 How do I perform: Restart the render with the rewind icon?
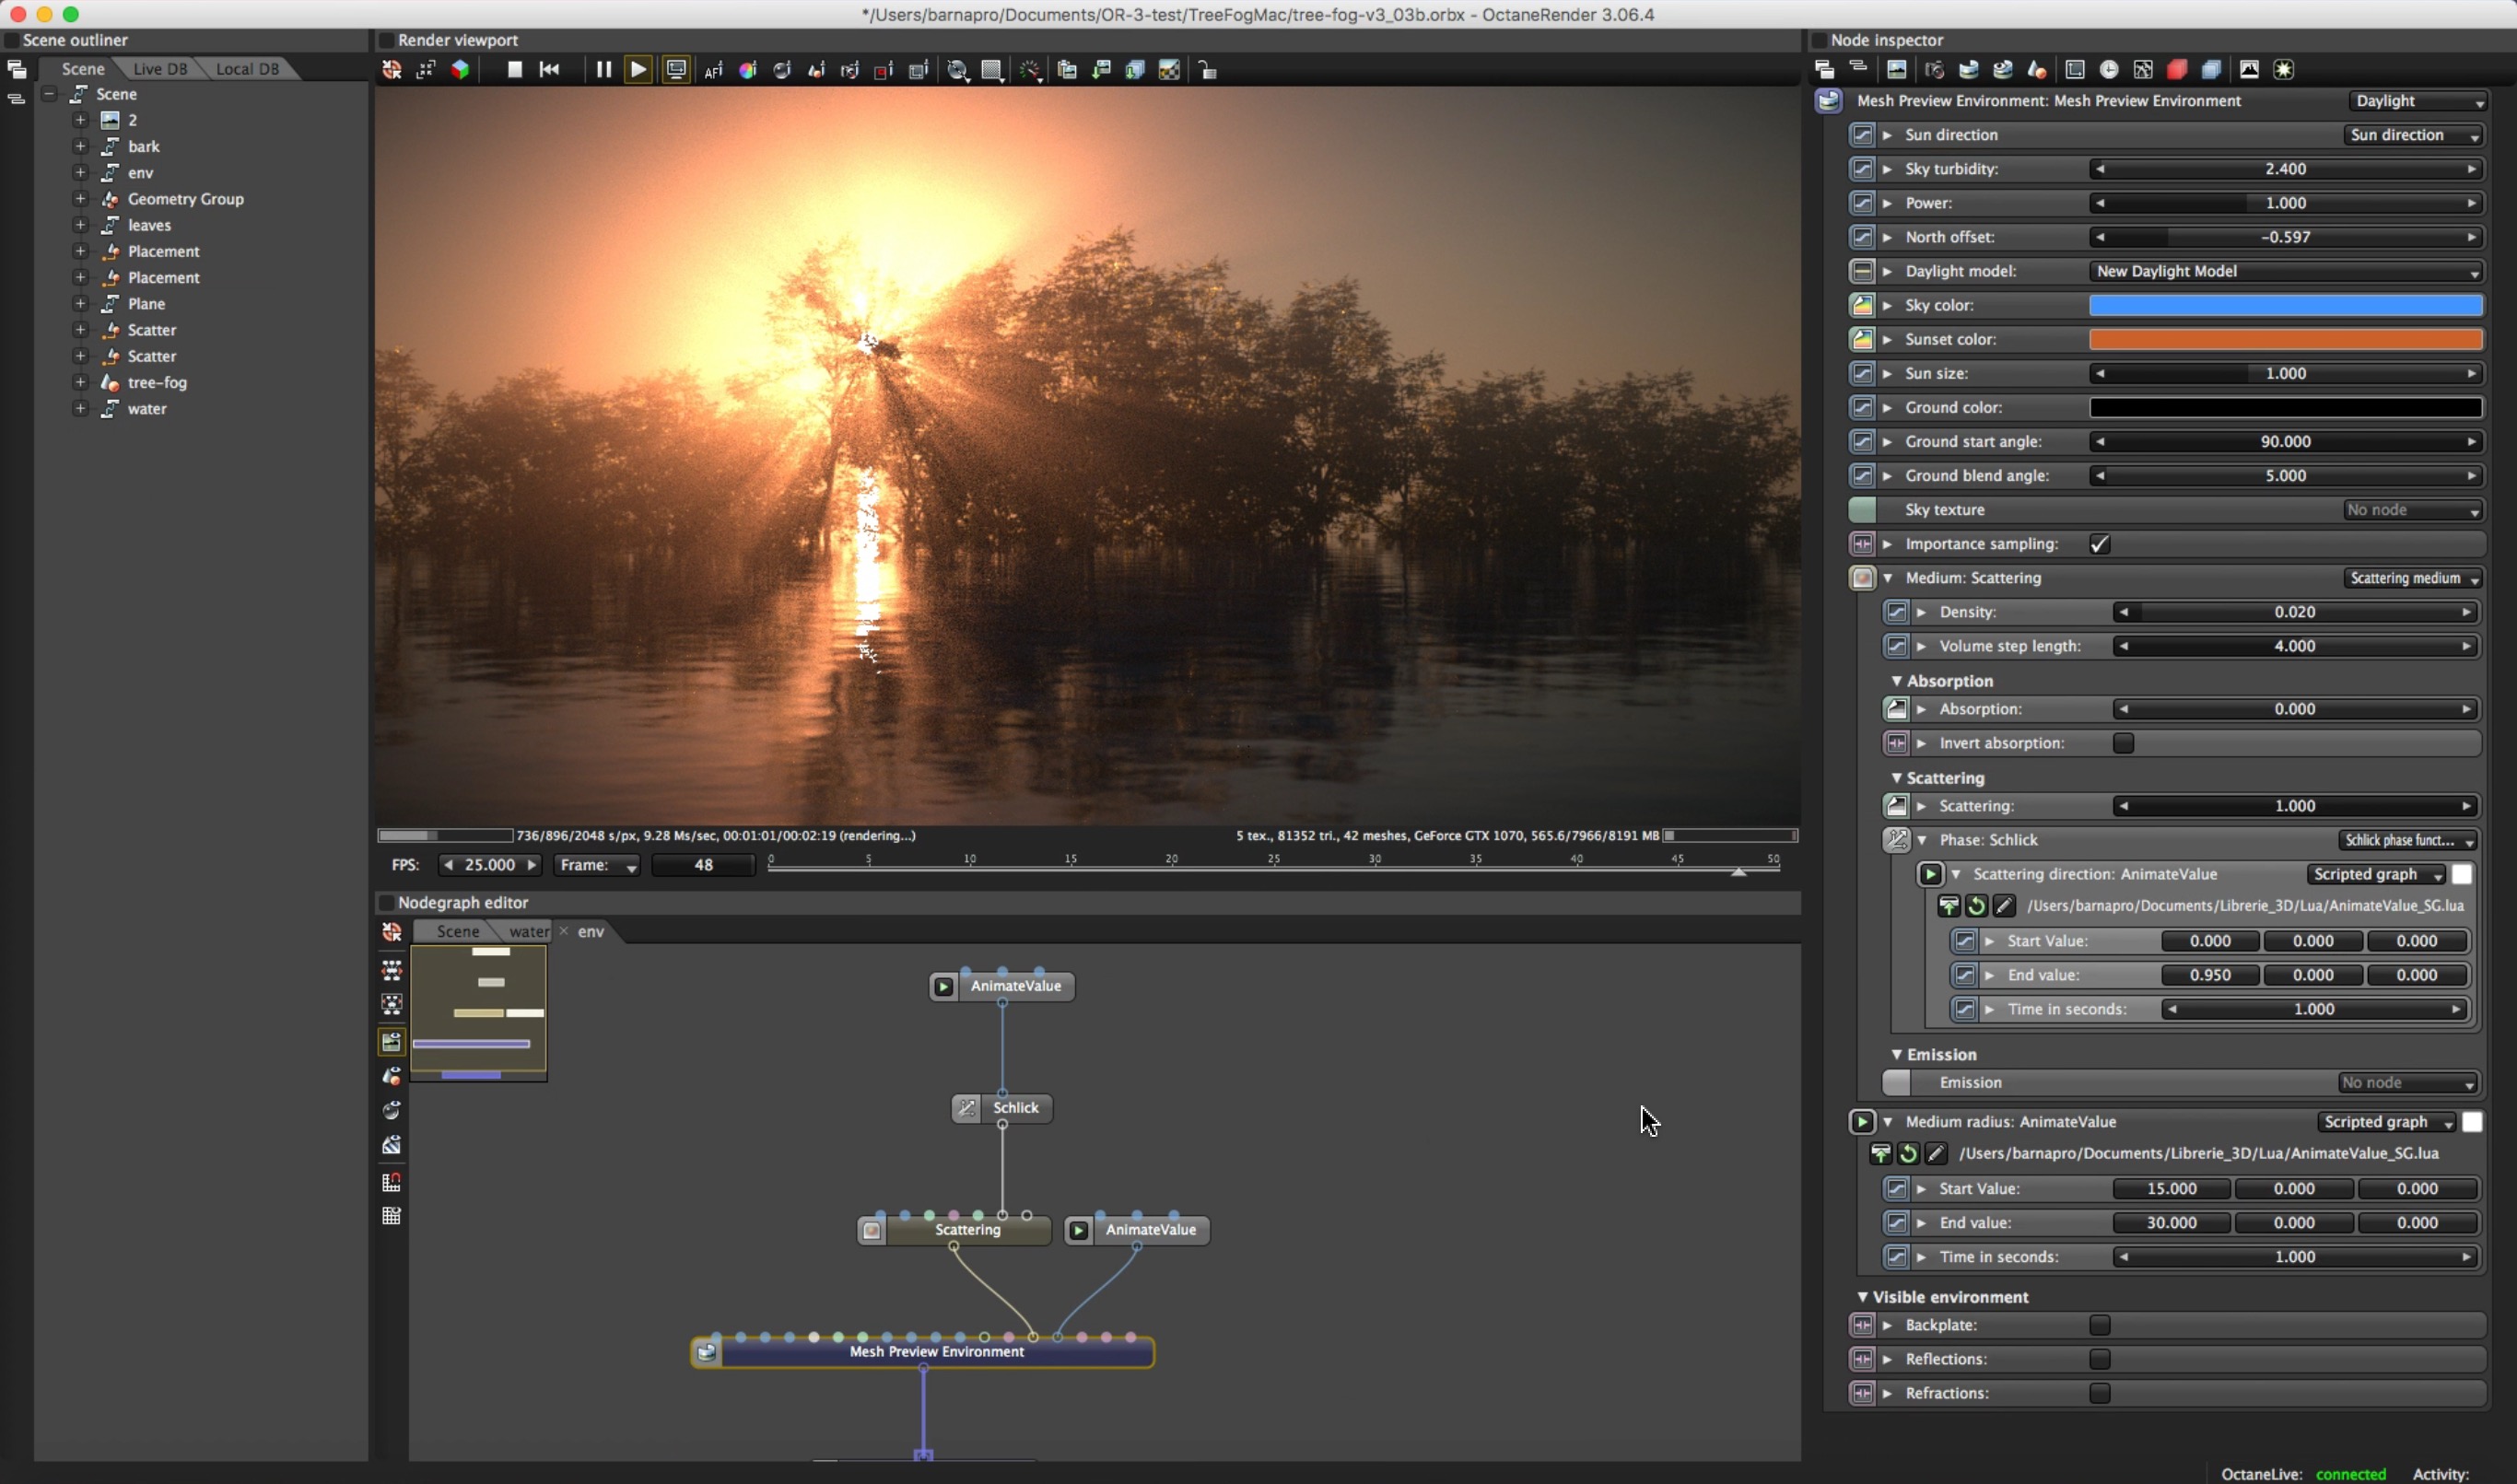coord(549,70)
